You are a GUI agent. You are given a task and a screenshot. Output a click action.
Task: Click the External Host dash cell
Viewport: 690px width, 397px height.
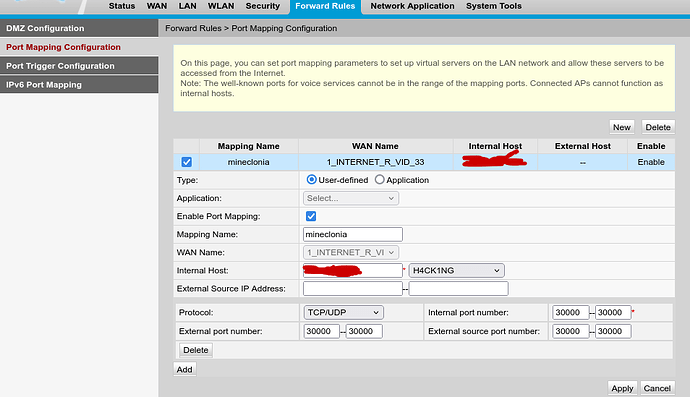point(583,162)
